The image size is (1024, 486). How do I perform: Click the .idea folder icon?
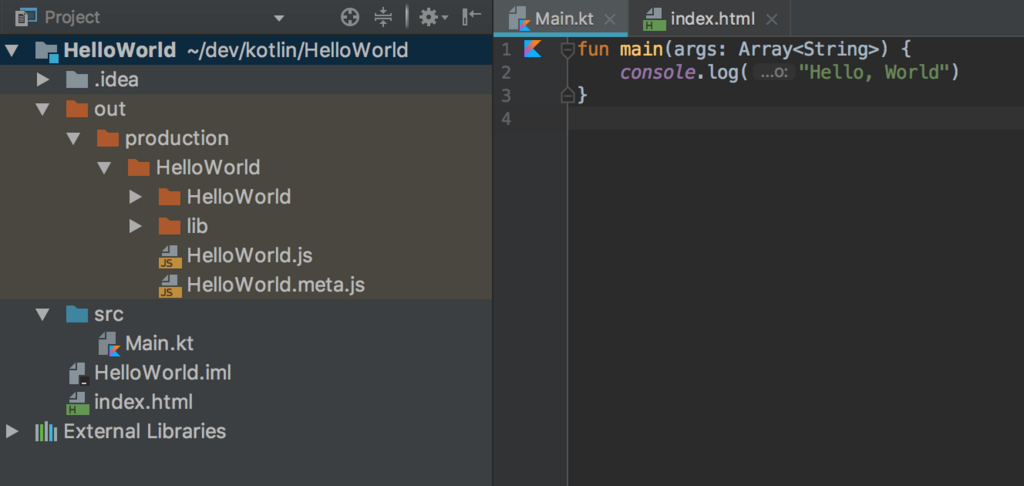(x=77, y=80)
